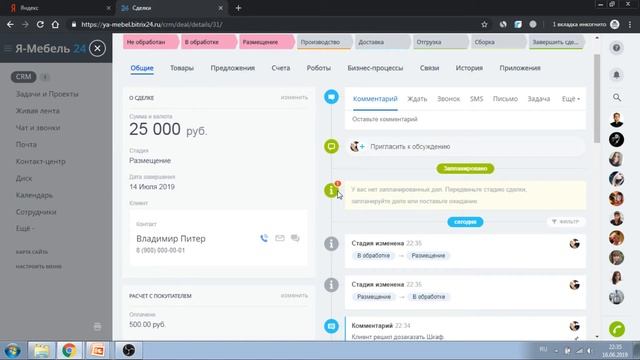Open browser menu three dots
Viewport: 640px width, 360px height.
pos(630,24)
